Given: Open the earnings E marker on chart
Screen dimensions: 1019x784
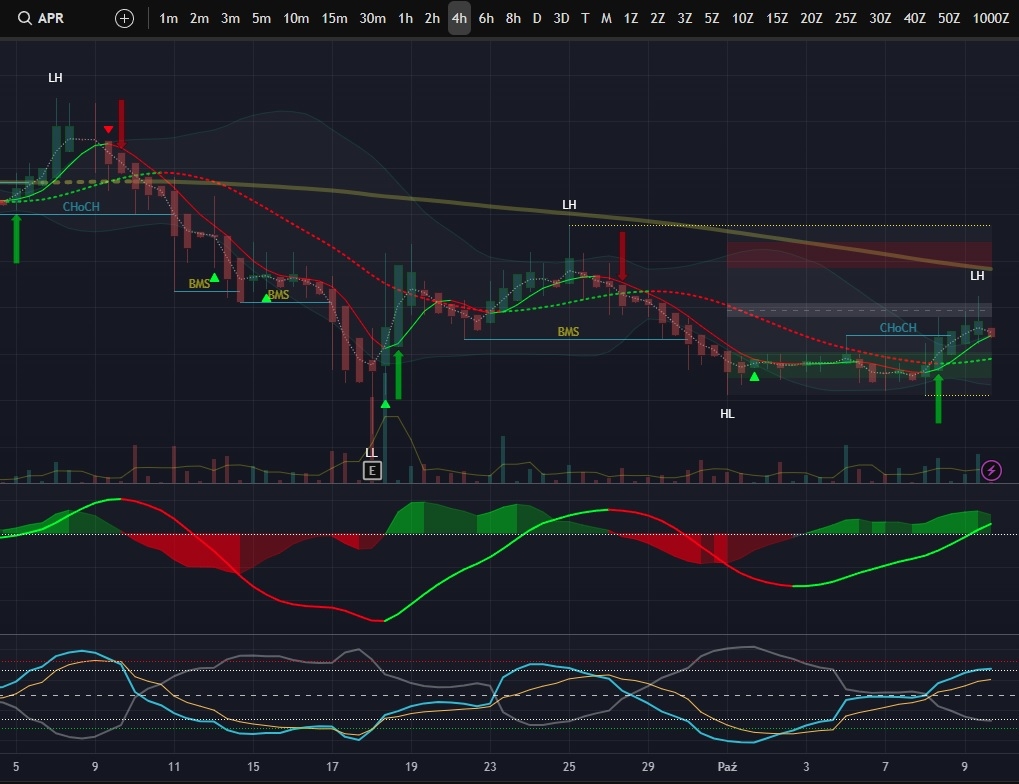Looking at the screenshot, I should click(372, 470).
